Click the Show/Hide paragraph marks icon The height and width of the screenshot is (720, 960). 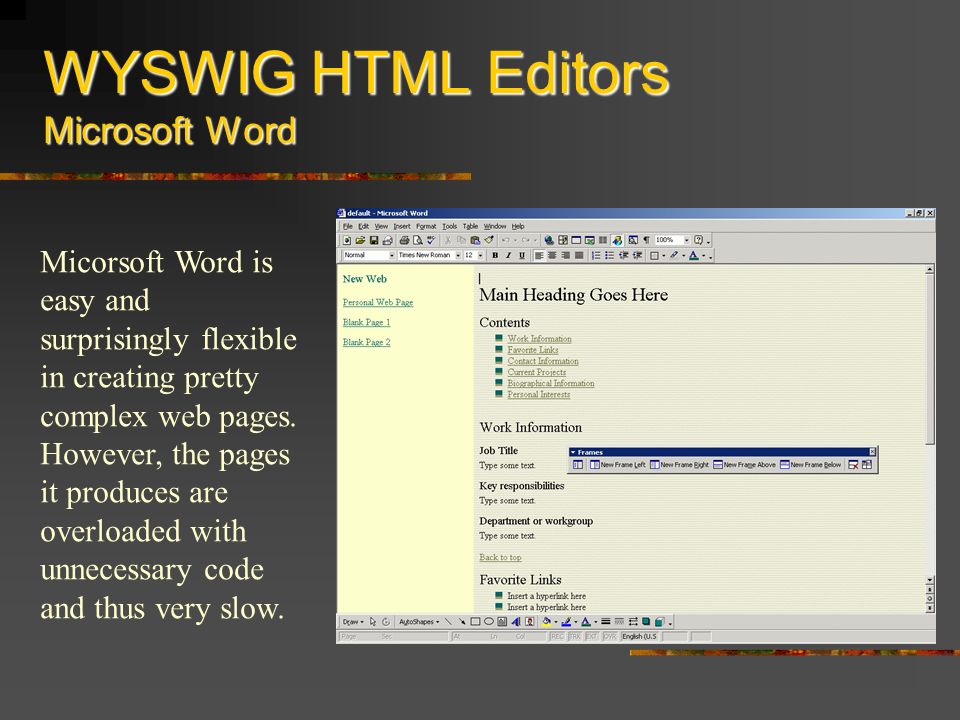(x=646, y=241)
